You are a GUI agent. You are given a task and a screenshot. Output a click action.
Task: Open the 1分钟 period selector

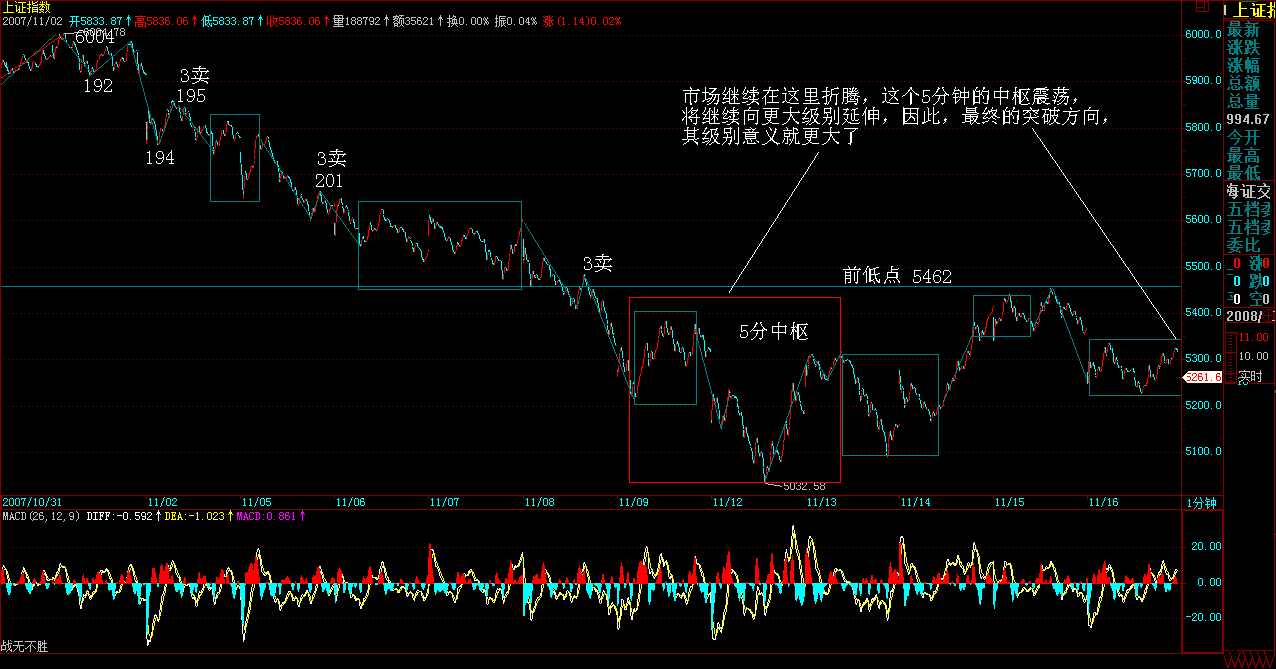1201,502
